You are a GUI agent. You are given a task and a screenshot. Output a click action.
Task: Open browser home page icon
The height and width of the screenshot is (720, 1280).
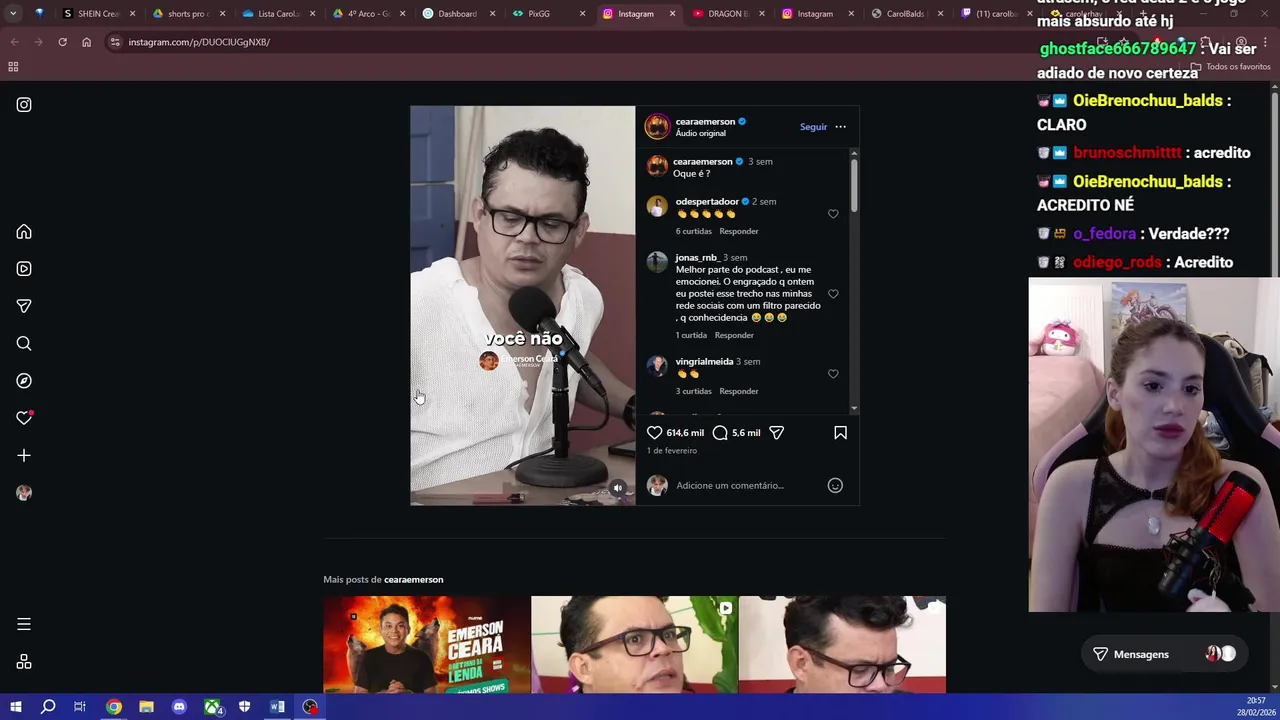click(86, 42)
